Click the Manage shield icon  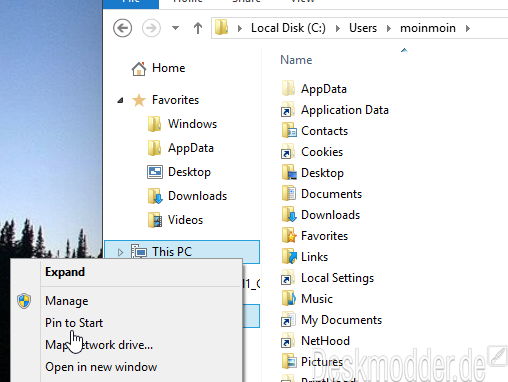(x=24, y=301)
